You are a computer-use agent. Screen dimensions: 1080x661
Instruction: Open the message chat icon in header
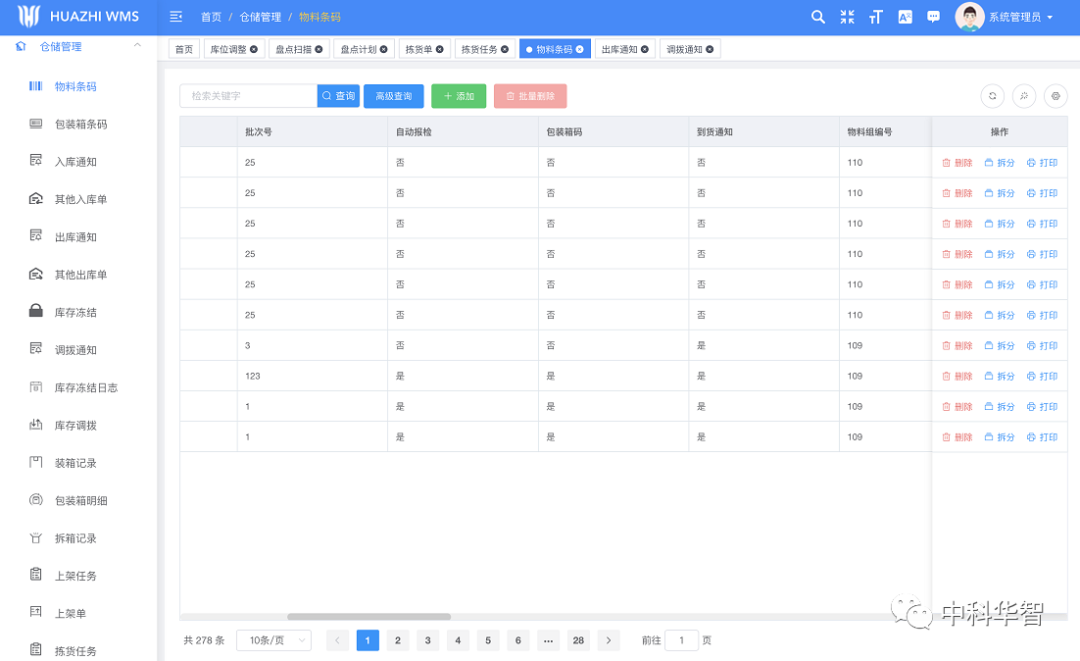point(934,17)
